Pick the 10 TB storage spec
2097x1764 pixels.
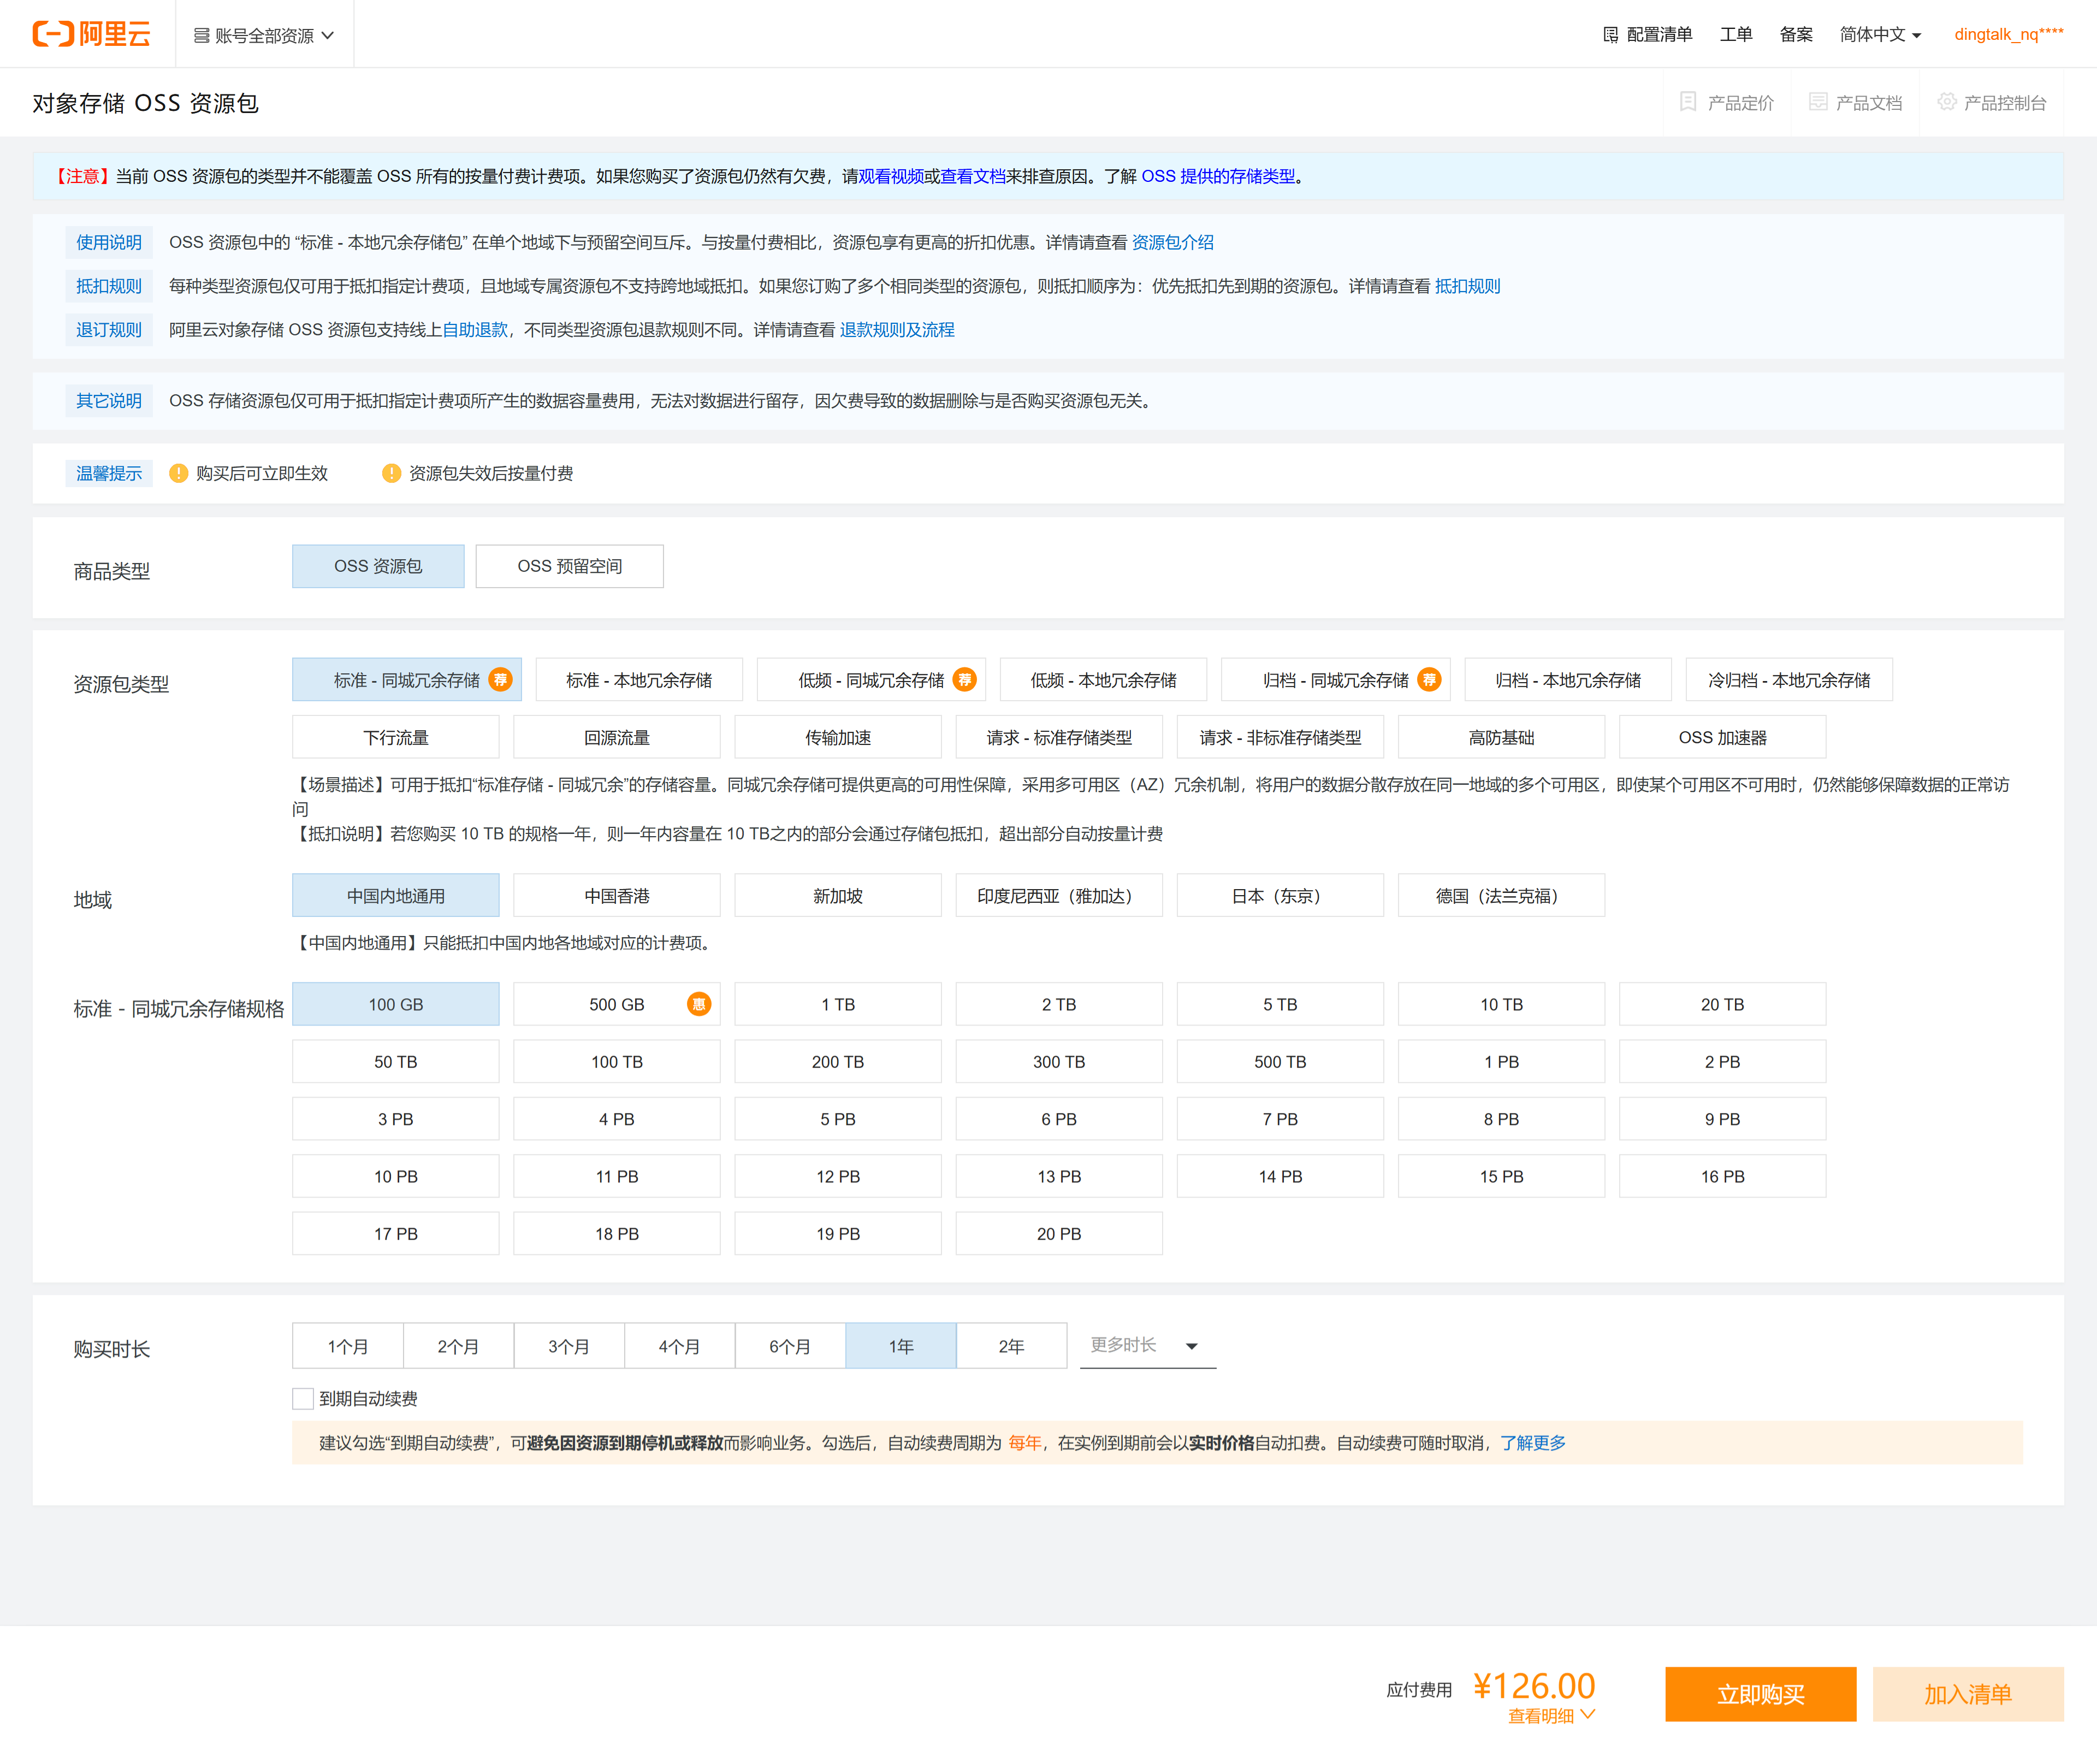[x=1502, y=1004]
